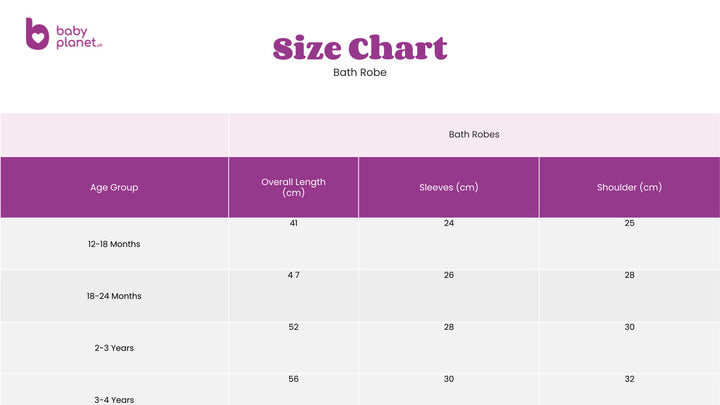Viewport: 720px width, 405px height.
Task: Select the 'Sleeves (cm)' column header
Action: pos(449,187)
